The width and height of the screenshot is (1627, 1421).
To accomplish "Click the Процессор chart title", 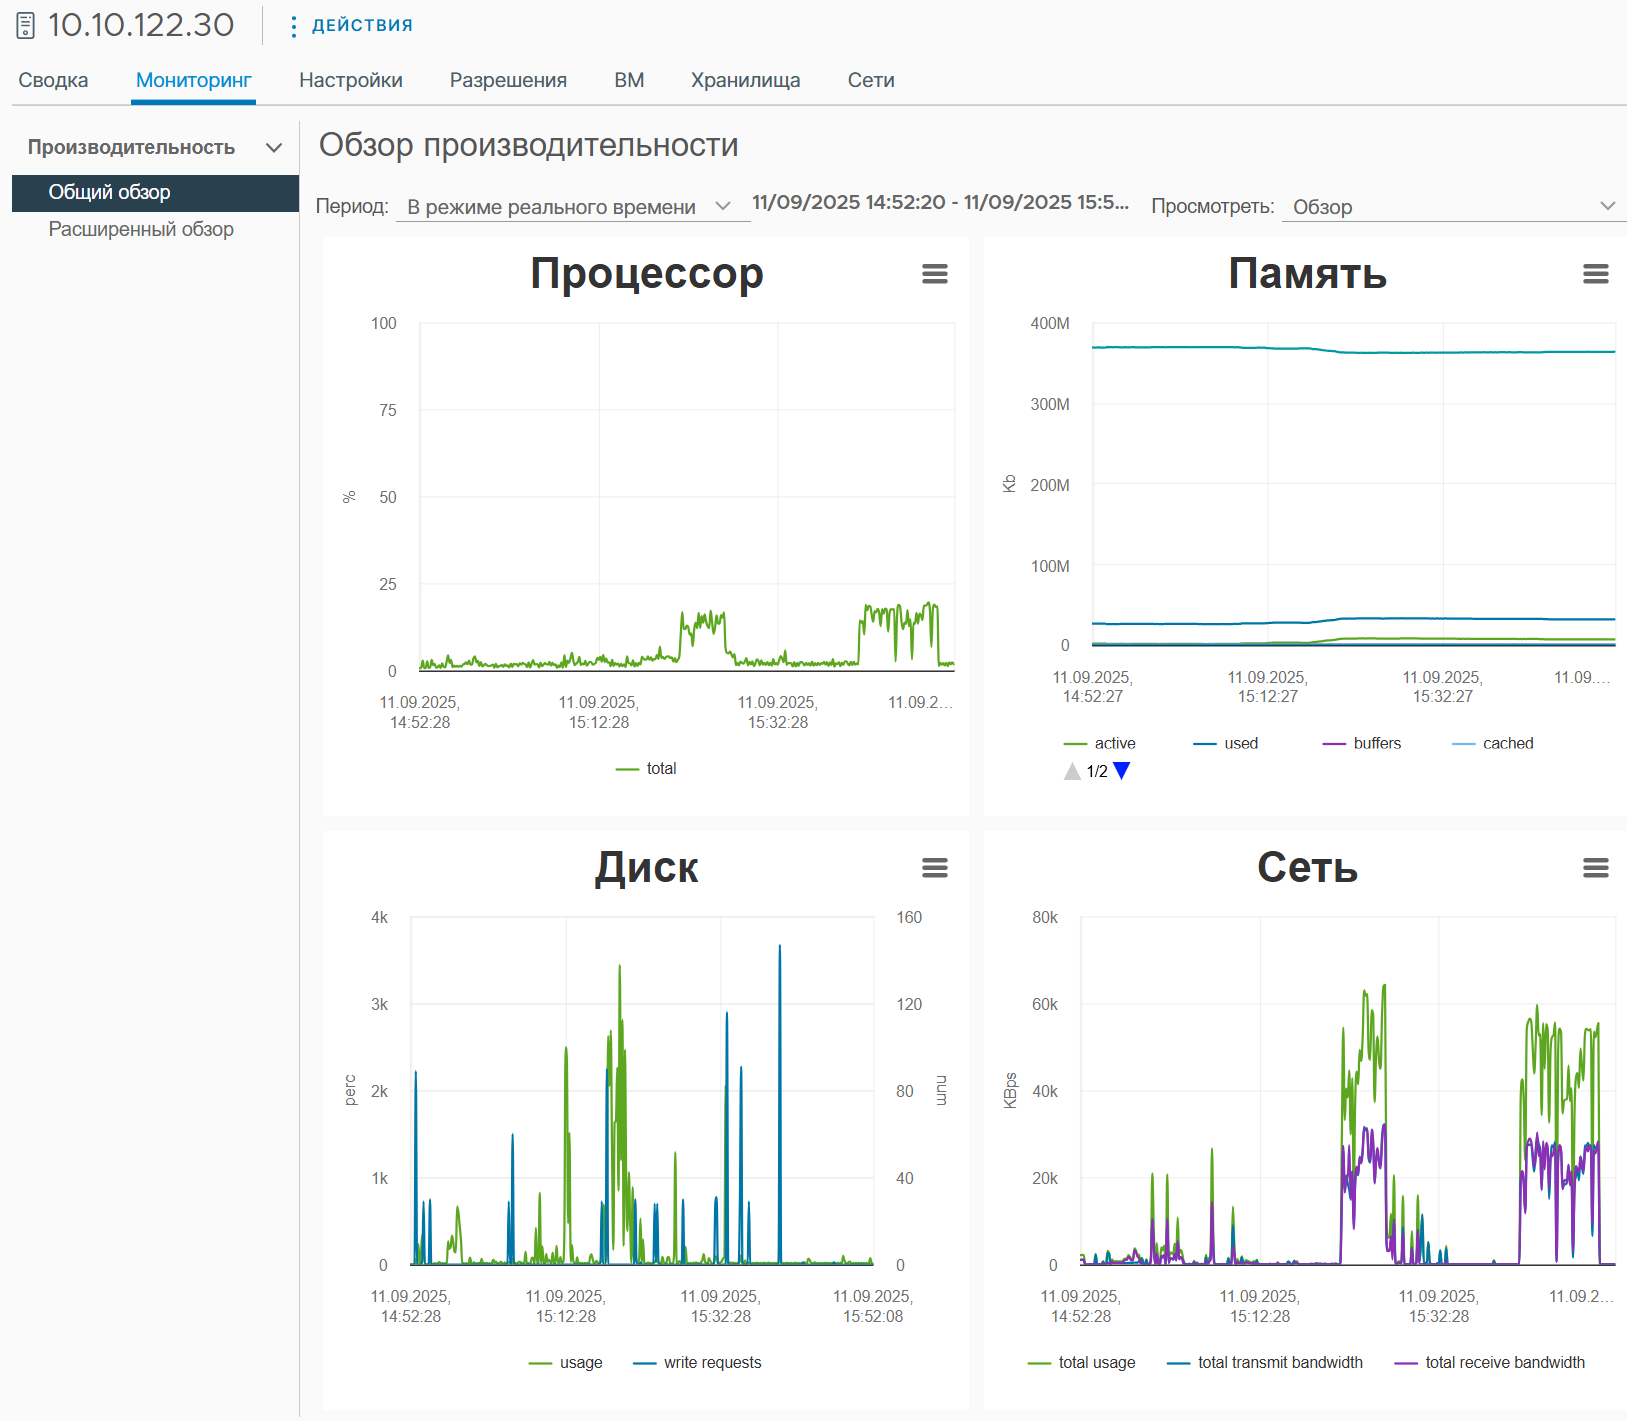I will tap(647, 273).
